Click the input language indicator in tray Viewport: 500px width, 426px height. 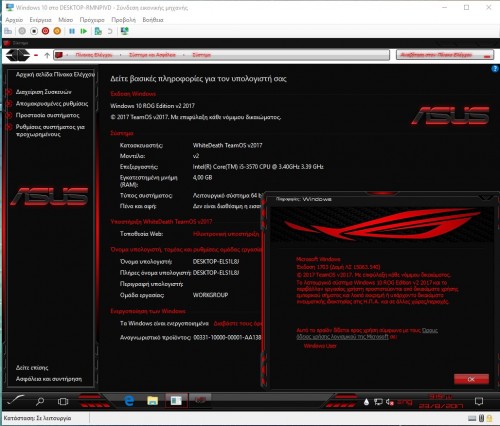pyautogui.click(x=405, y=402)
